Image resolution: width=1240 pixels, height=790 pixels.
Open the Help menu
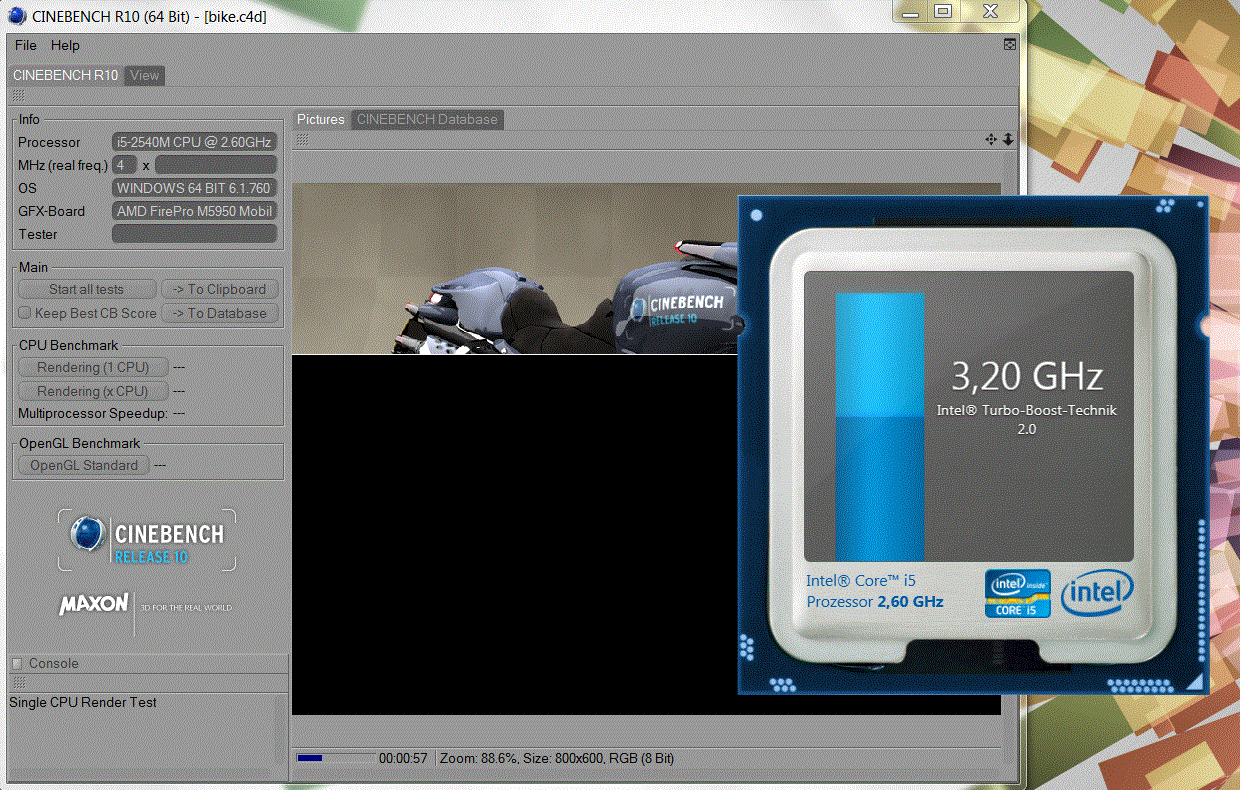tap(65, 45)
